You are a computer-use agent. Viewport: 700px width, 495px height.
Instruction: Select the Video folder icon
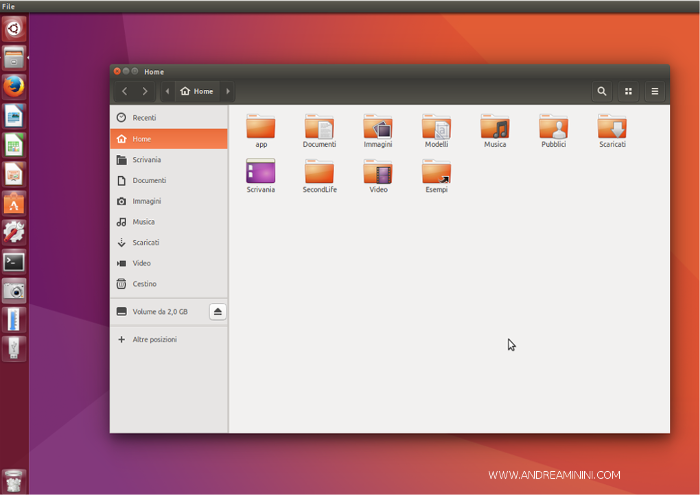[378, 173]
